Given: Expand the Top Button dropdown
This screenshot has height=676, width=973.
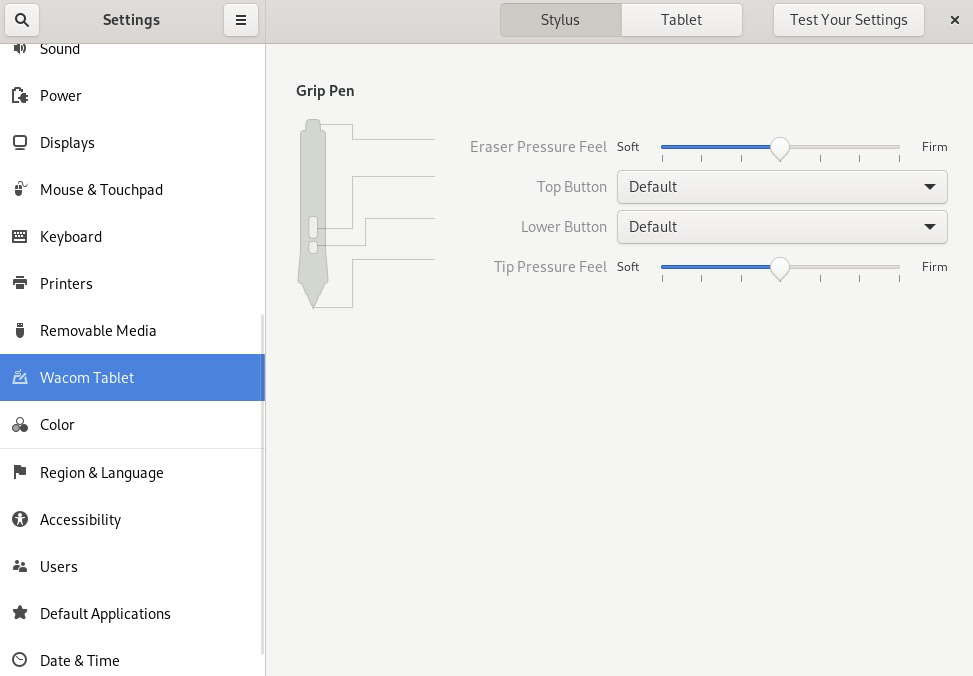Looking at the screenshot, I should tap(781, 187).
